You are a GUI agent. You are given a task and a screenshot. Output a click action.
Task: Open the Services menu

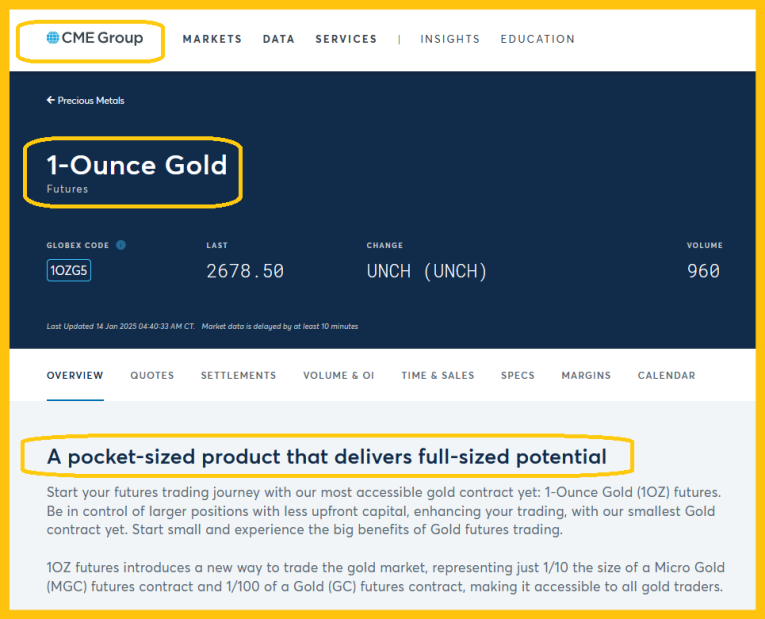click(346, 40)
